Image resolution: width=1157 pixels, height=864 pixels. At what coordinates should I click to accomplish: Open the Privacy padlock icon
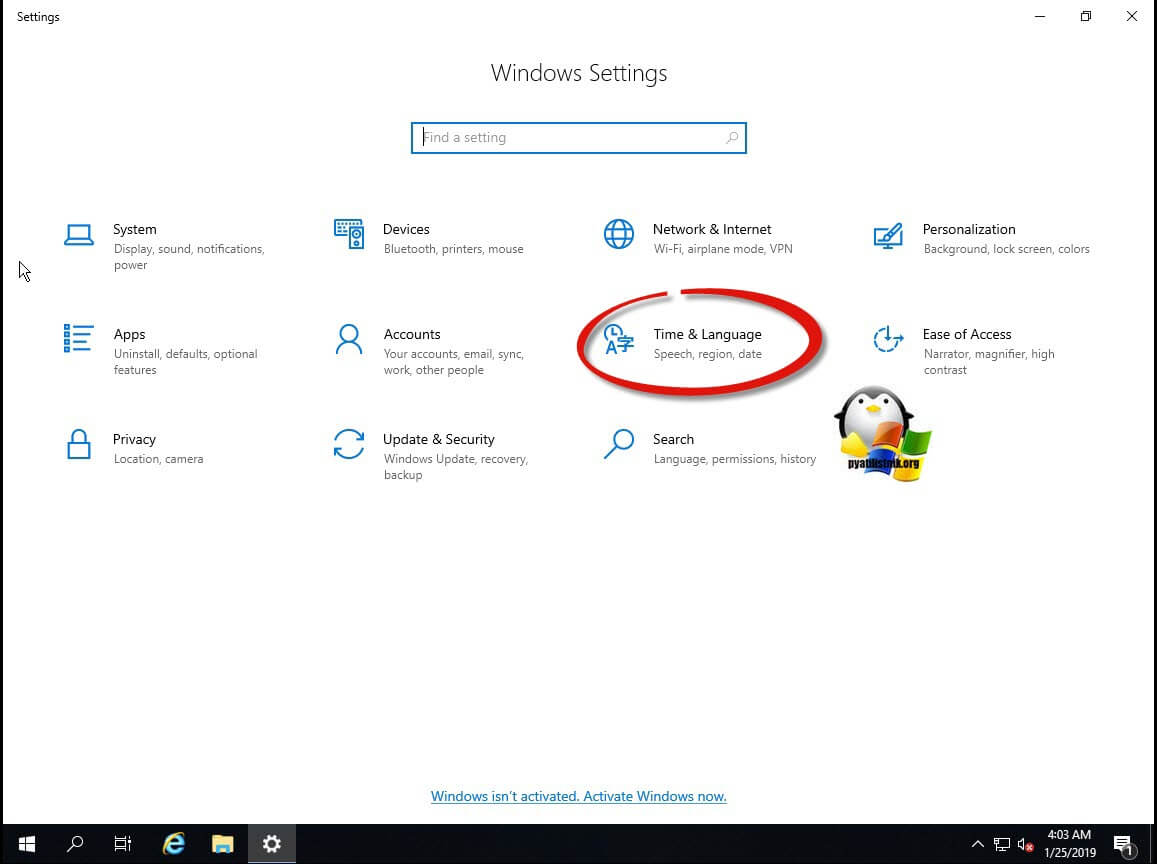(79, 444)
